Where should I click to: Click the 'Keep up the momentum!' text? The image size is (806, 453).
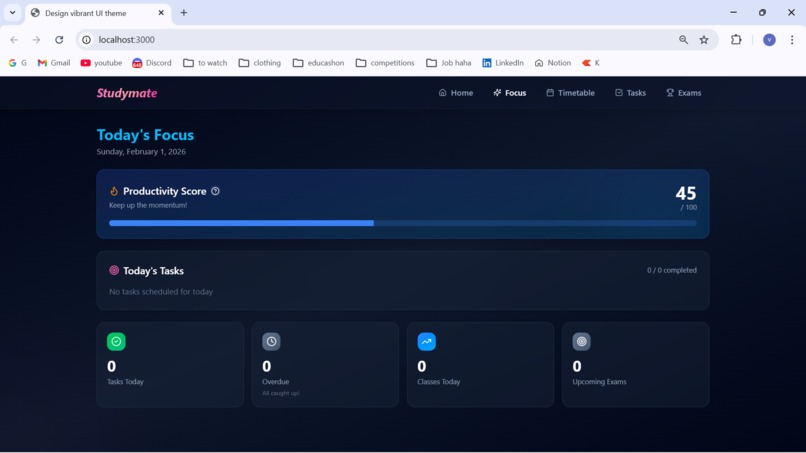click(148, 205)
